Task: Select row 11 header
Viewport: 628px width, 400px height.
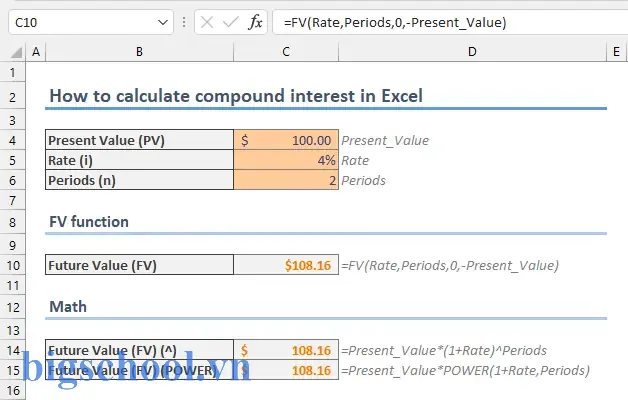Action: click(13, 285)
